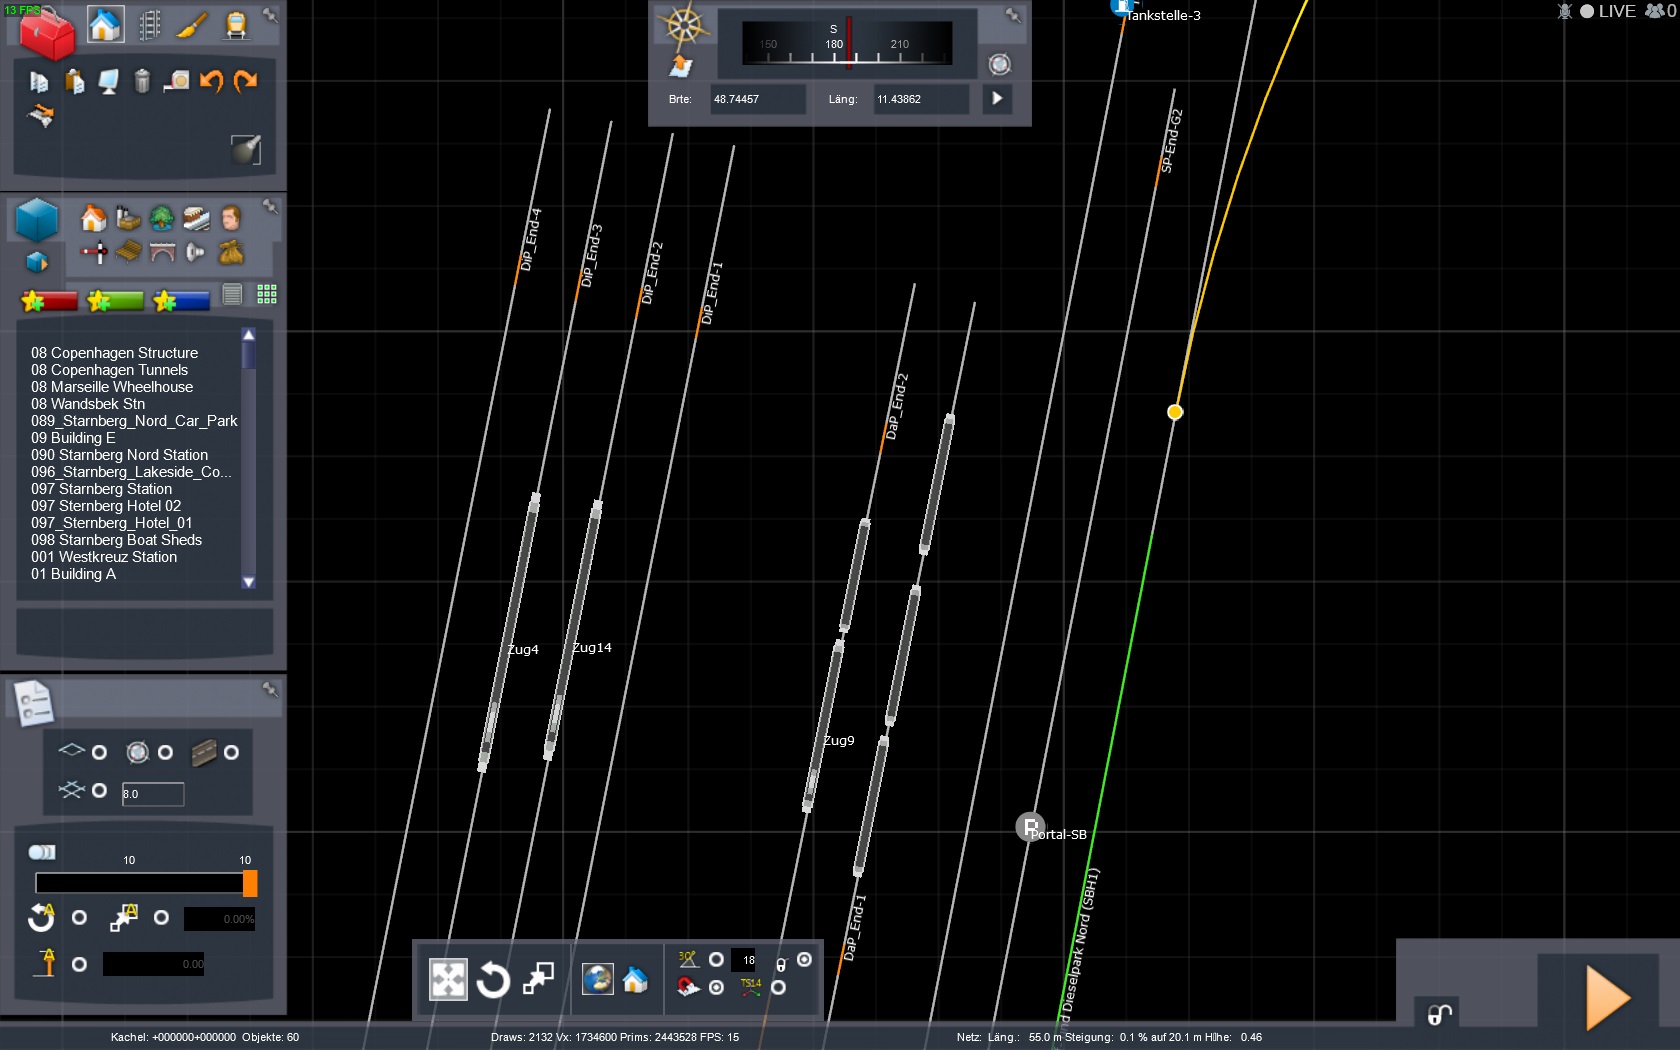
Task: Switch object browser to grid view
Action: coord(267,294)
